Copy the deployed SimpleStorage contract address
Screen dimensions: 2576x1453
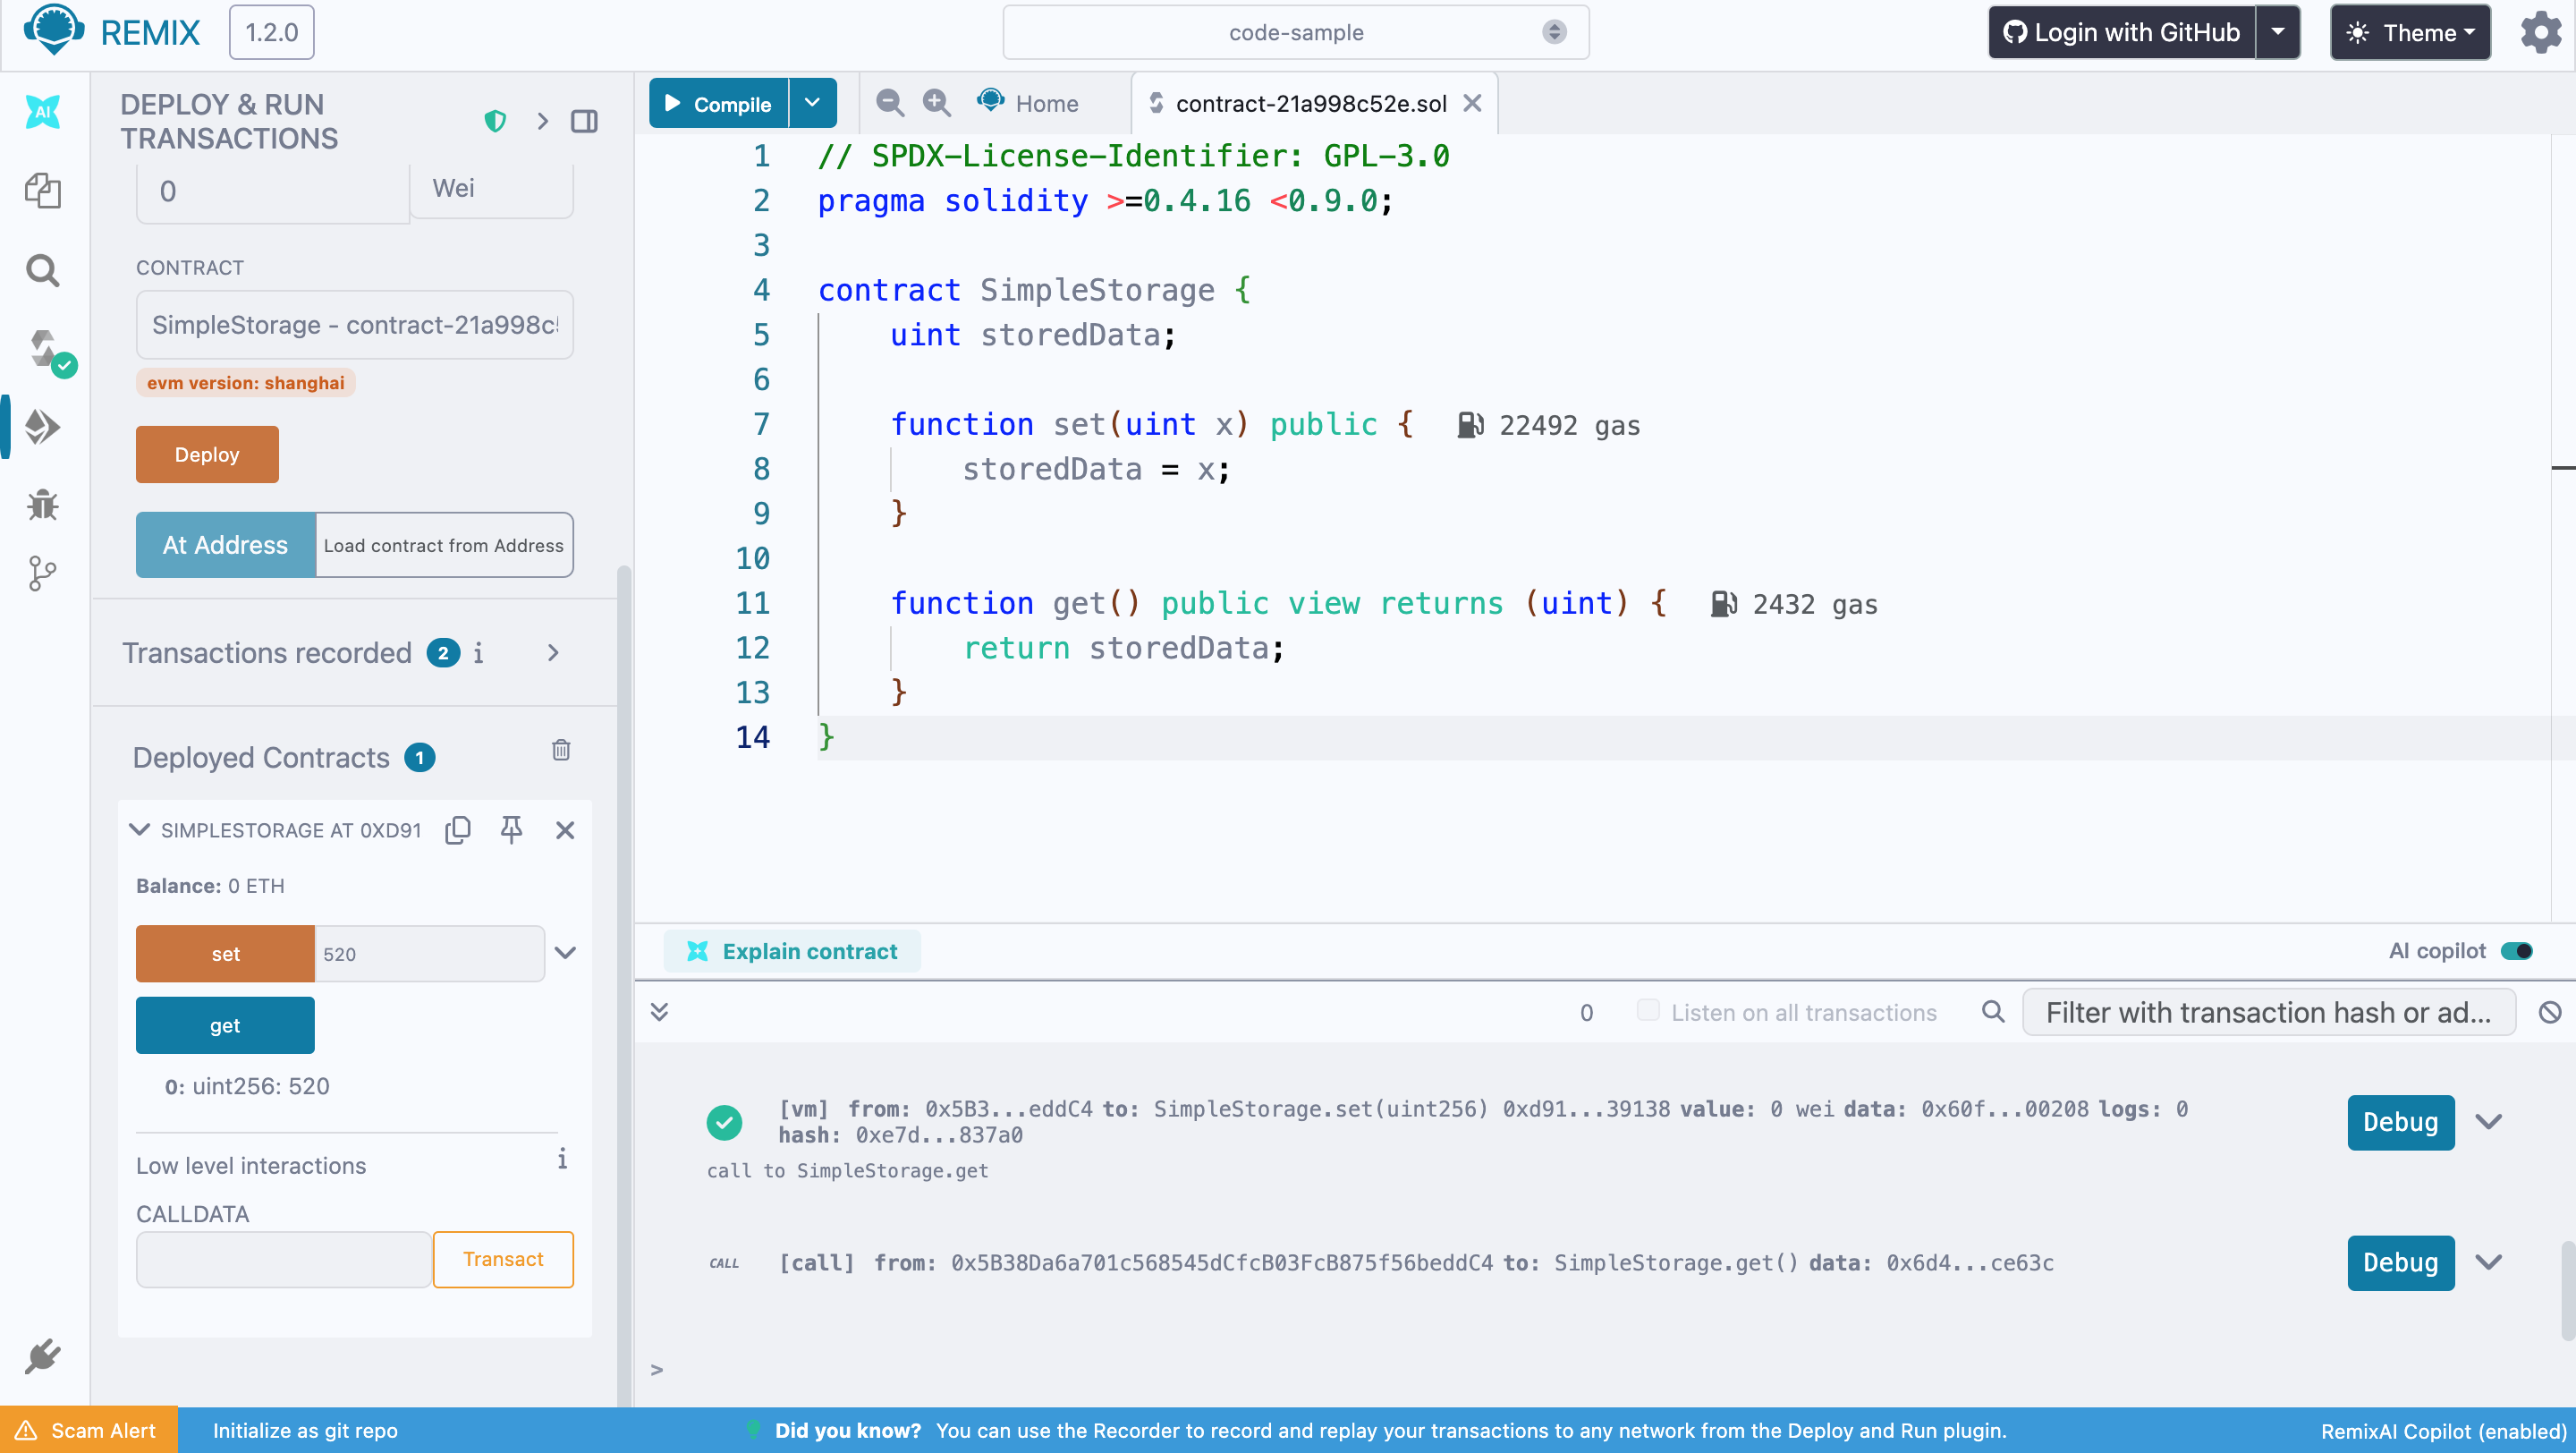tap(458, 830)
